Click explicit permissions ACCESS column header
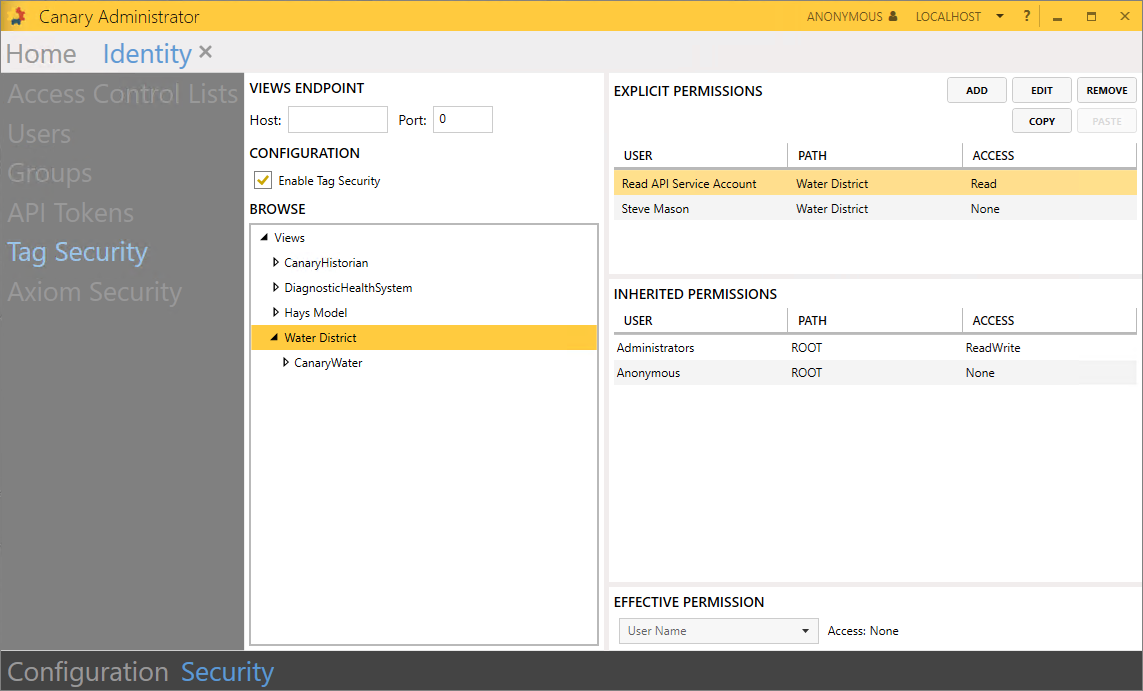1143x691 pixels. 1050,155
